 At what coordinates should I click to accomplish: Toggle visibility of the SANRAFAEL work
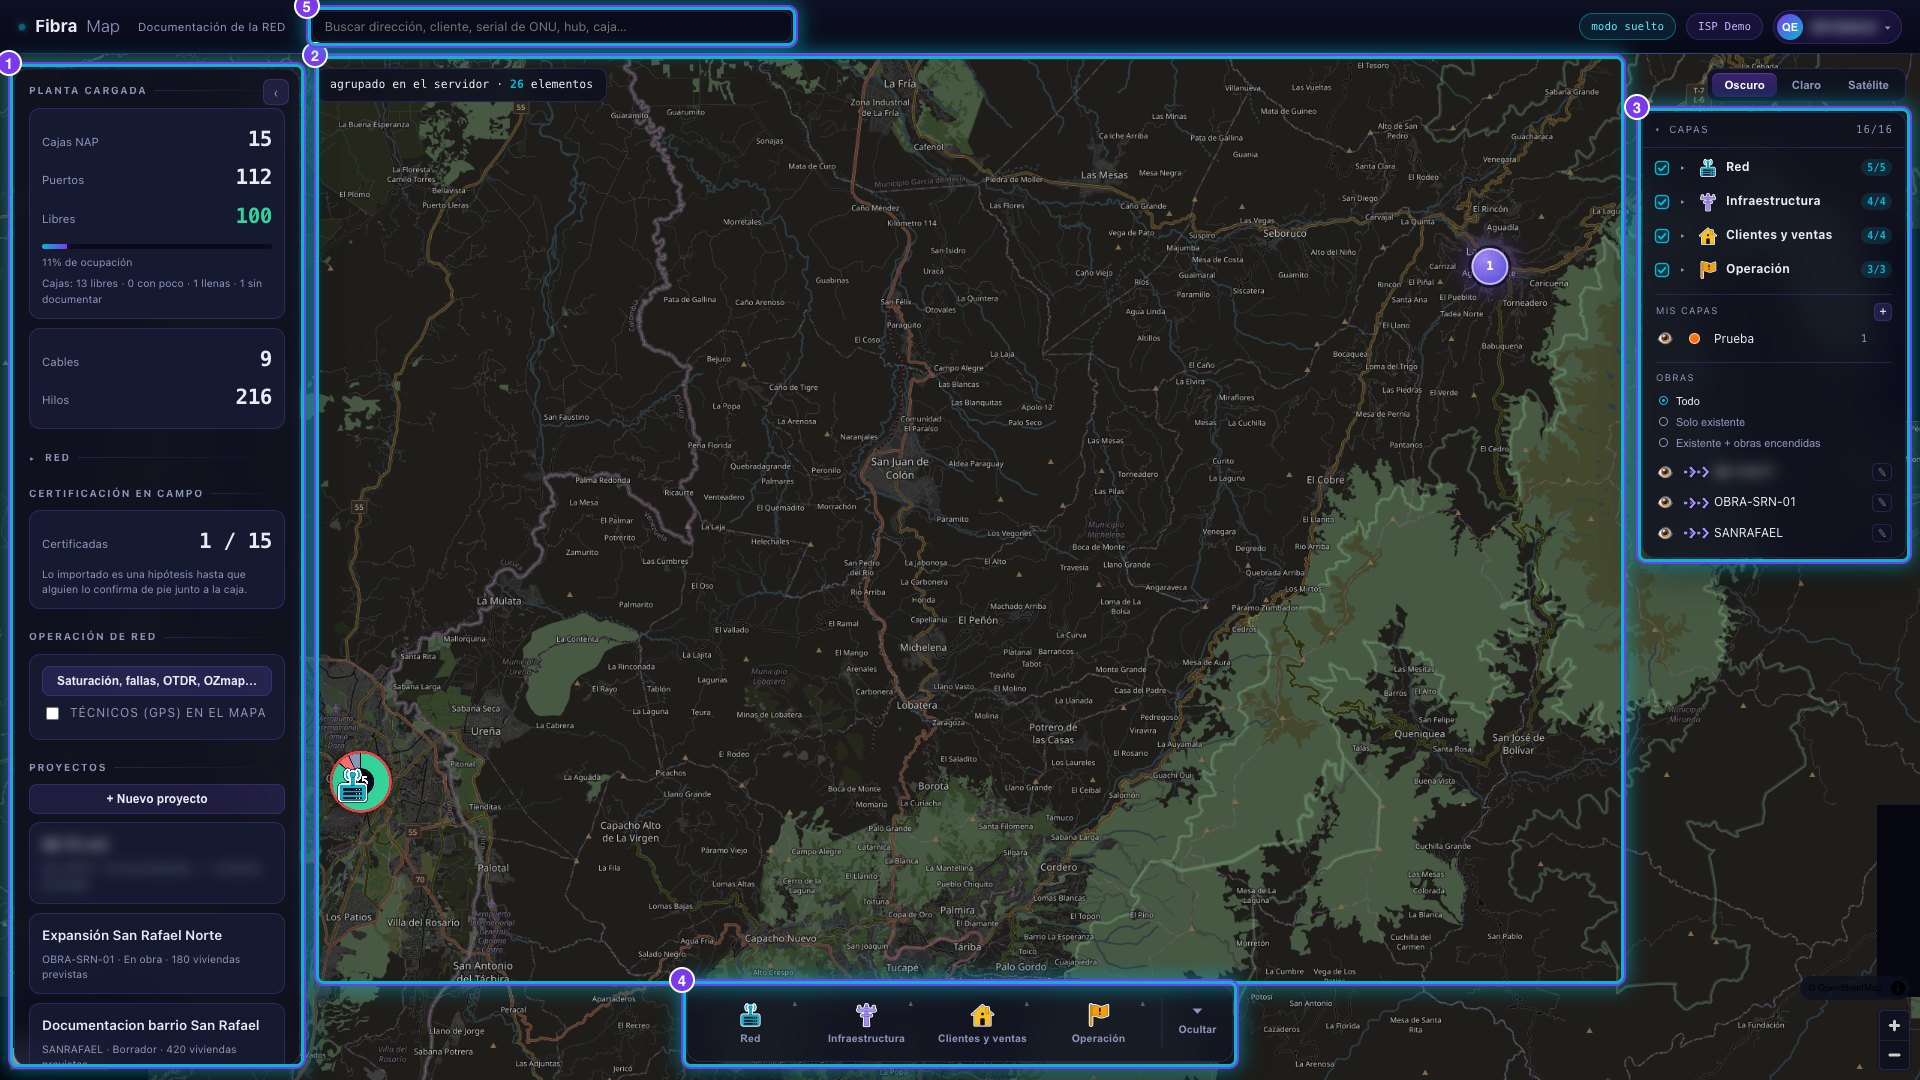click(1665, 533)
